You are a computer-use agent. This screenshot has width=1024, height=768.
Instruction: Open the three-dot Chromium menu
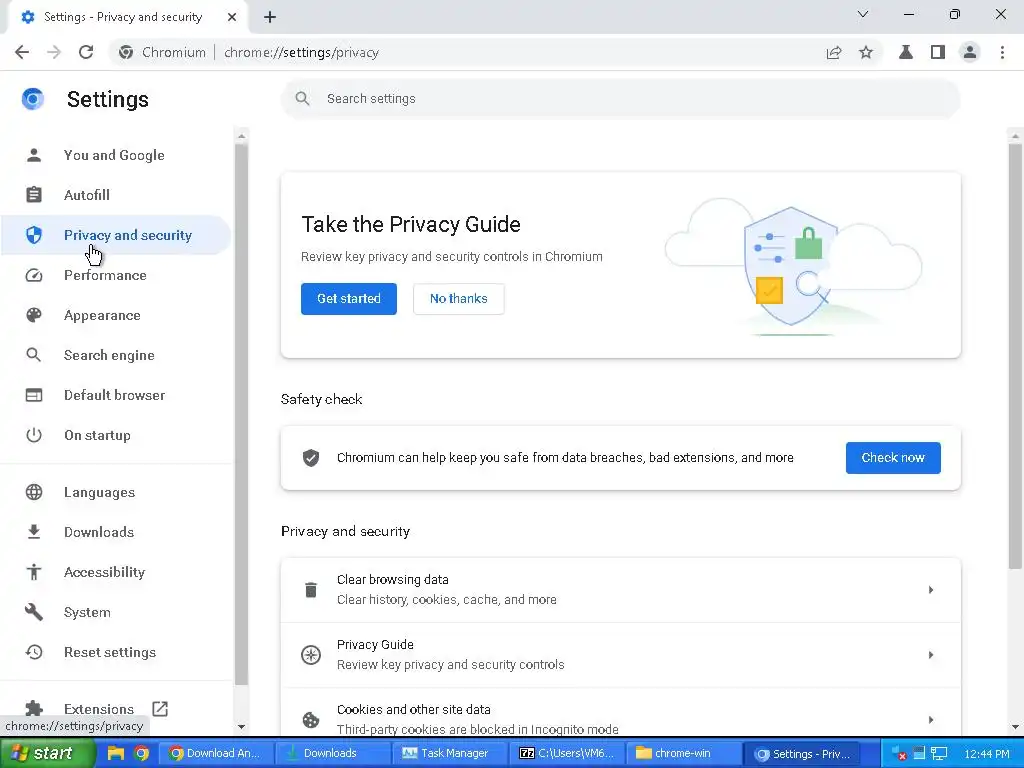click(x=1002, y=52)
